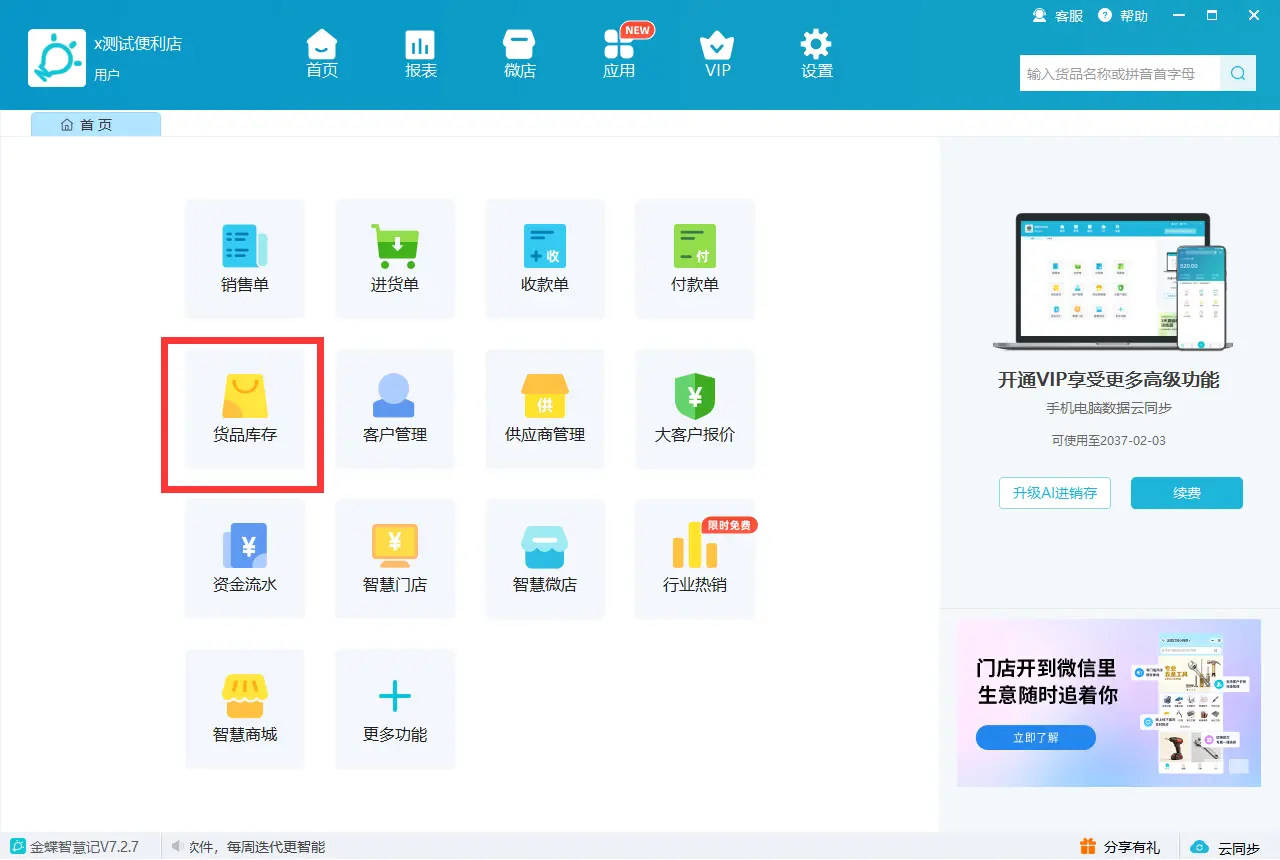This screenshot has width=1280, height=860.
Task: Click 分享有礼 in the status bar
Action: (1120, 847)
